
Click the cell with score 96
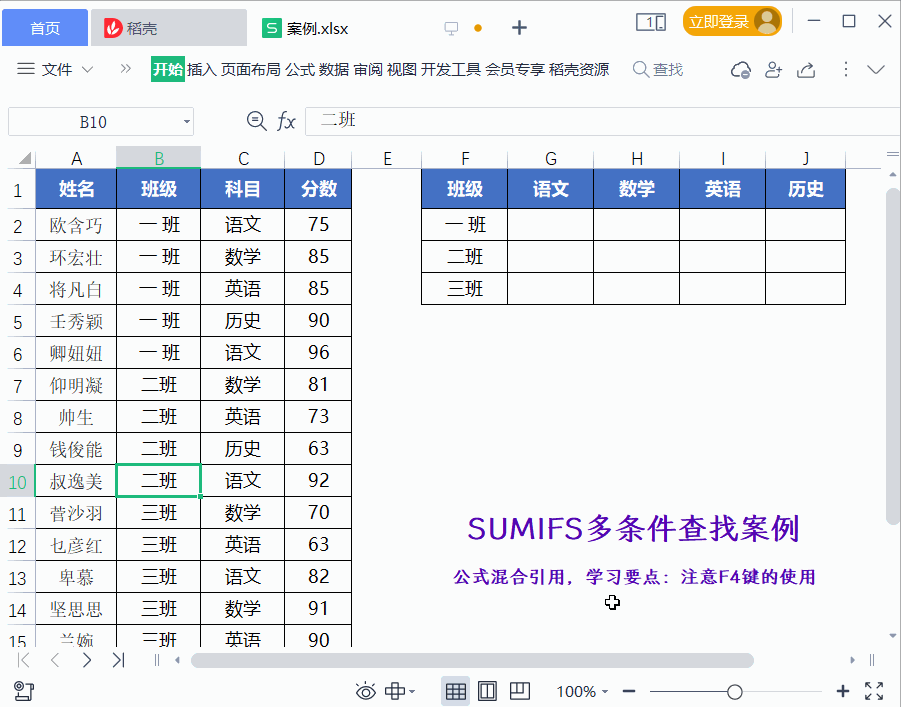(318, 352)
